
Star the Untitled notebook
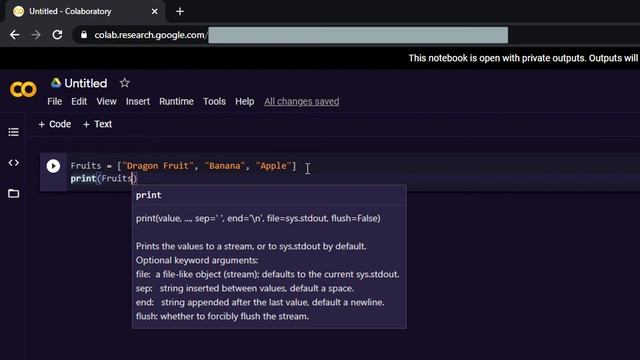point(124,83)
